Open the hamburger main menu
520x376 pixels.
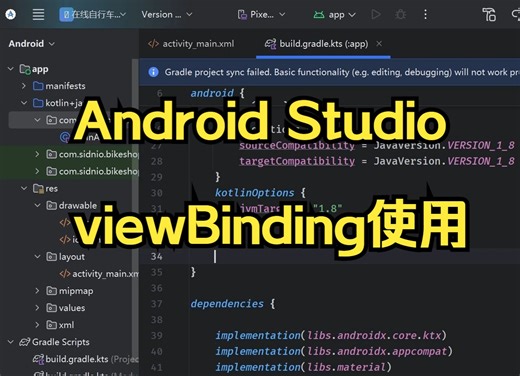pos(38,14)
